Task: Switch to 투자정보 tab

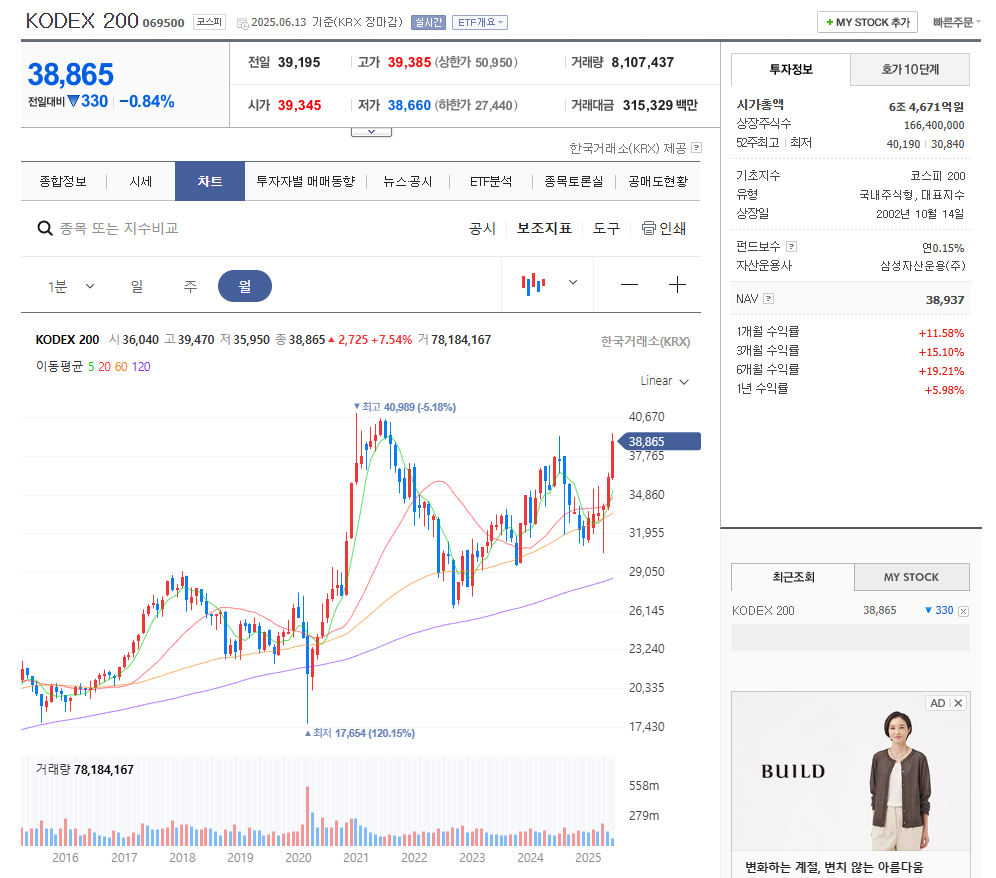Action: 791,69
